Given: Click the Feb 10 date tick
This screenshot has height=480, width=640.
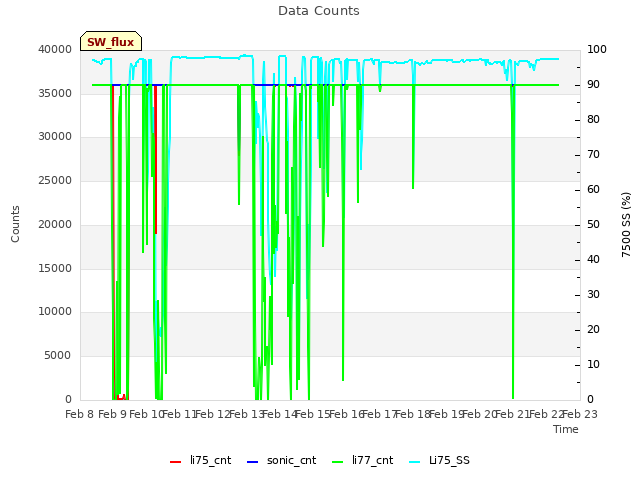Looking at the screenshot, I should pyautogui.click(x=146, y=415).
